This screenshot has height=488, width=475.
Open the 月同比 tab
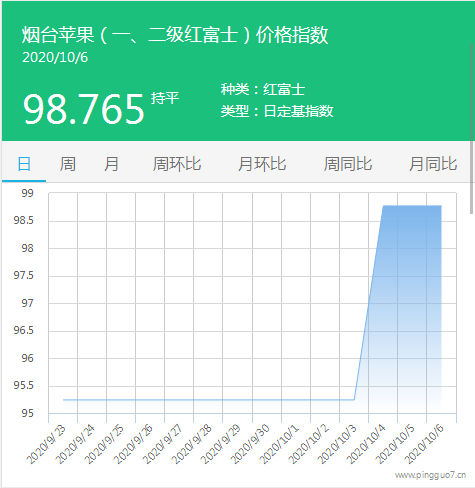[x=433, y=164]
